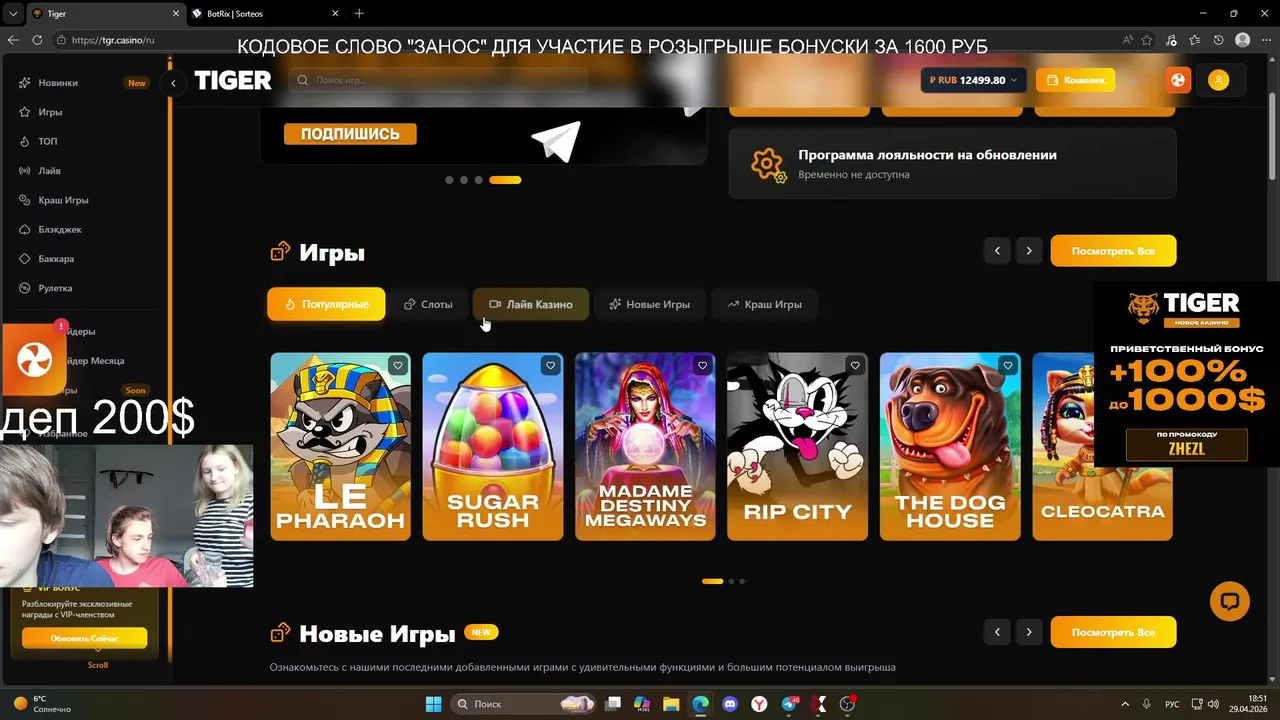
Task: Go back in browser
Action: pos(13,40)
